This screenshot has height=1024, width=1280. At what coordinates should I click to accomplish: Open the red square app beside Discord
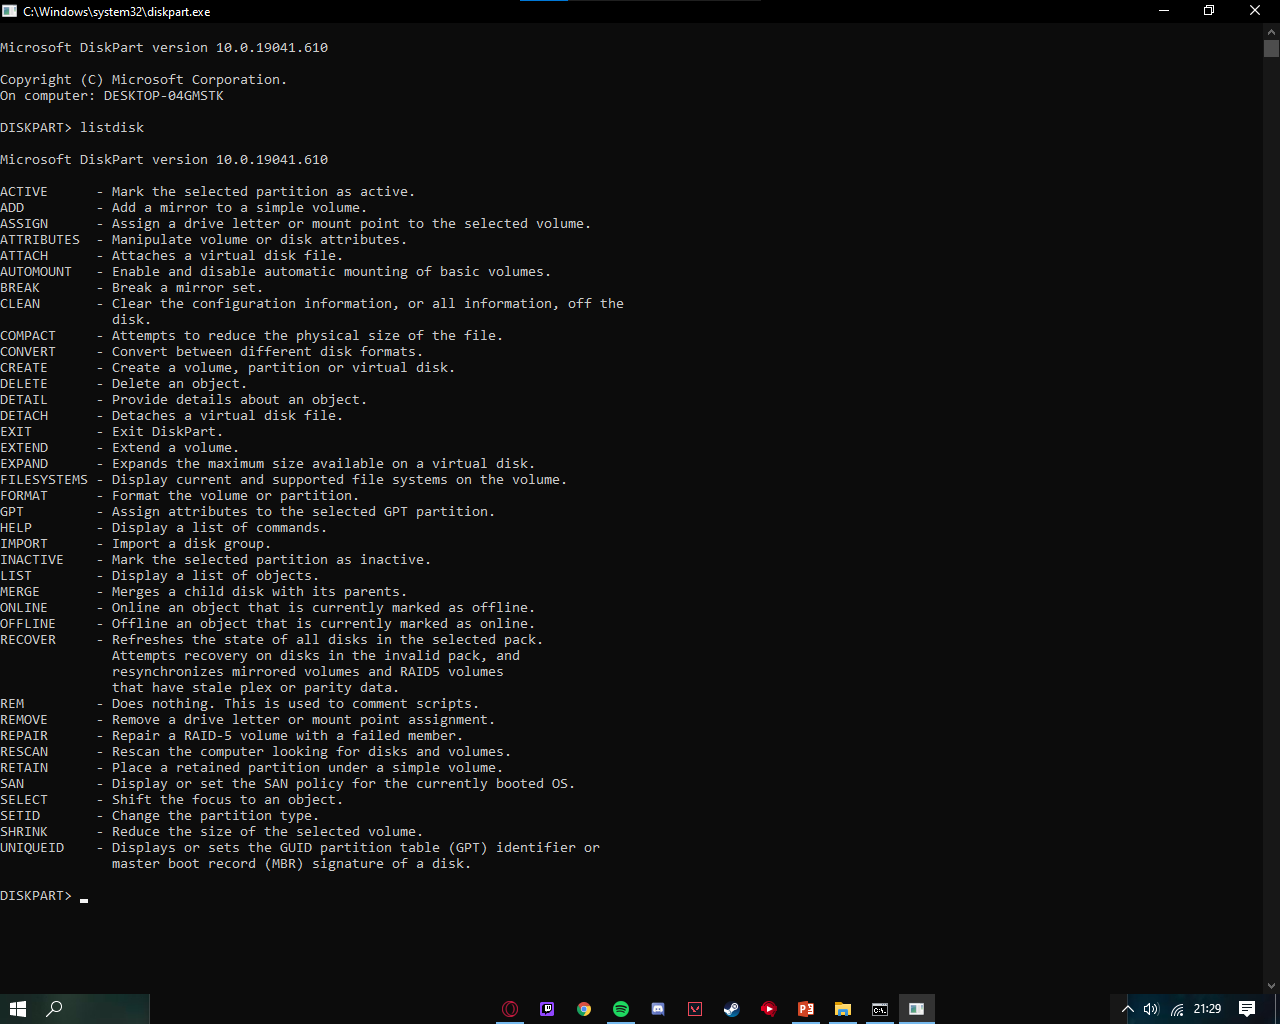[695, 1009]
